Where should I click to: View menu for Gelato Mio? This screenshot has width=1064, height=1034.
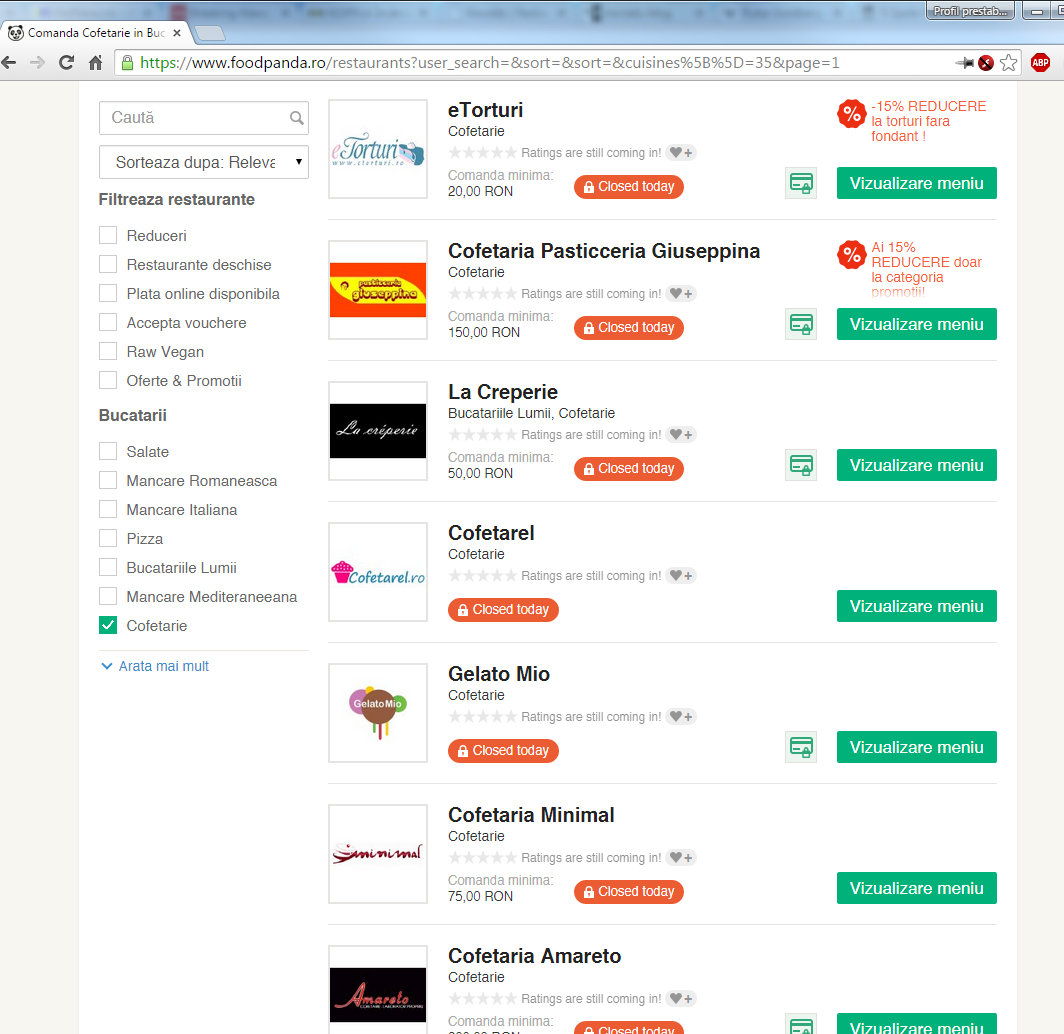[x=916, y=747]
